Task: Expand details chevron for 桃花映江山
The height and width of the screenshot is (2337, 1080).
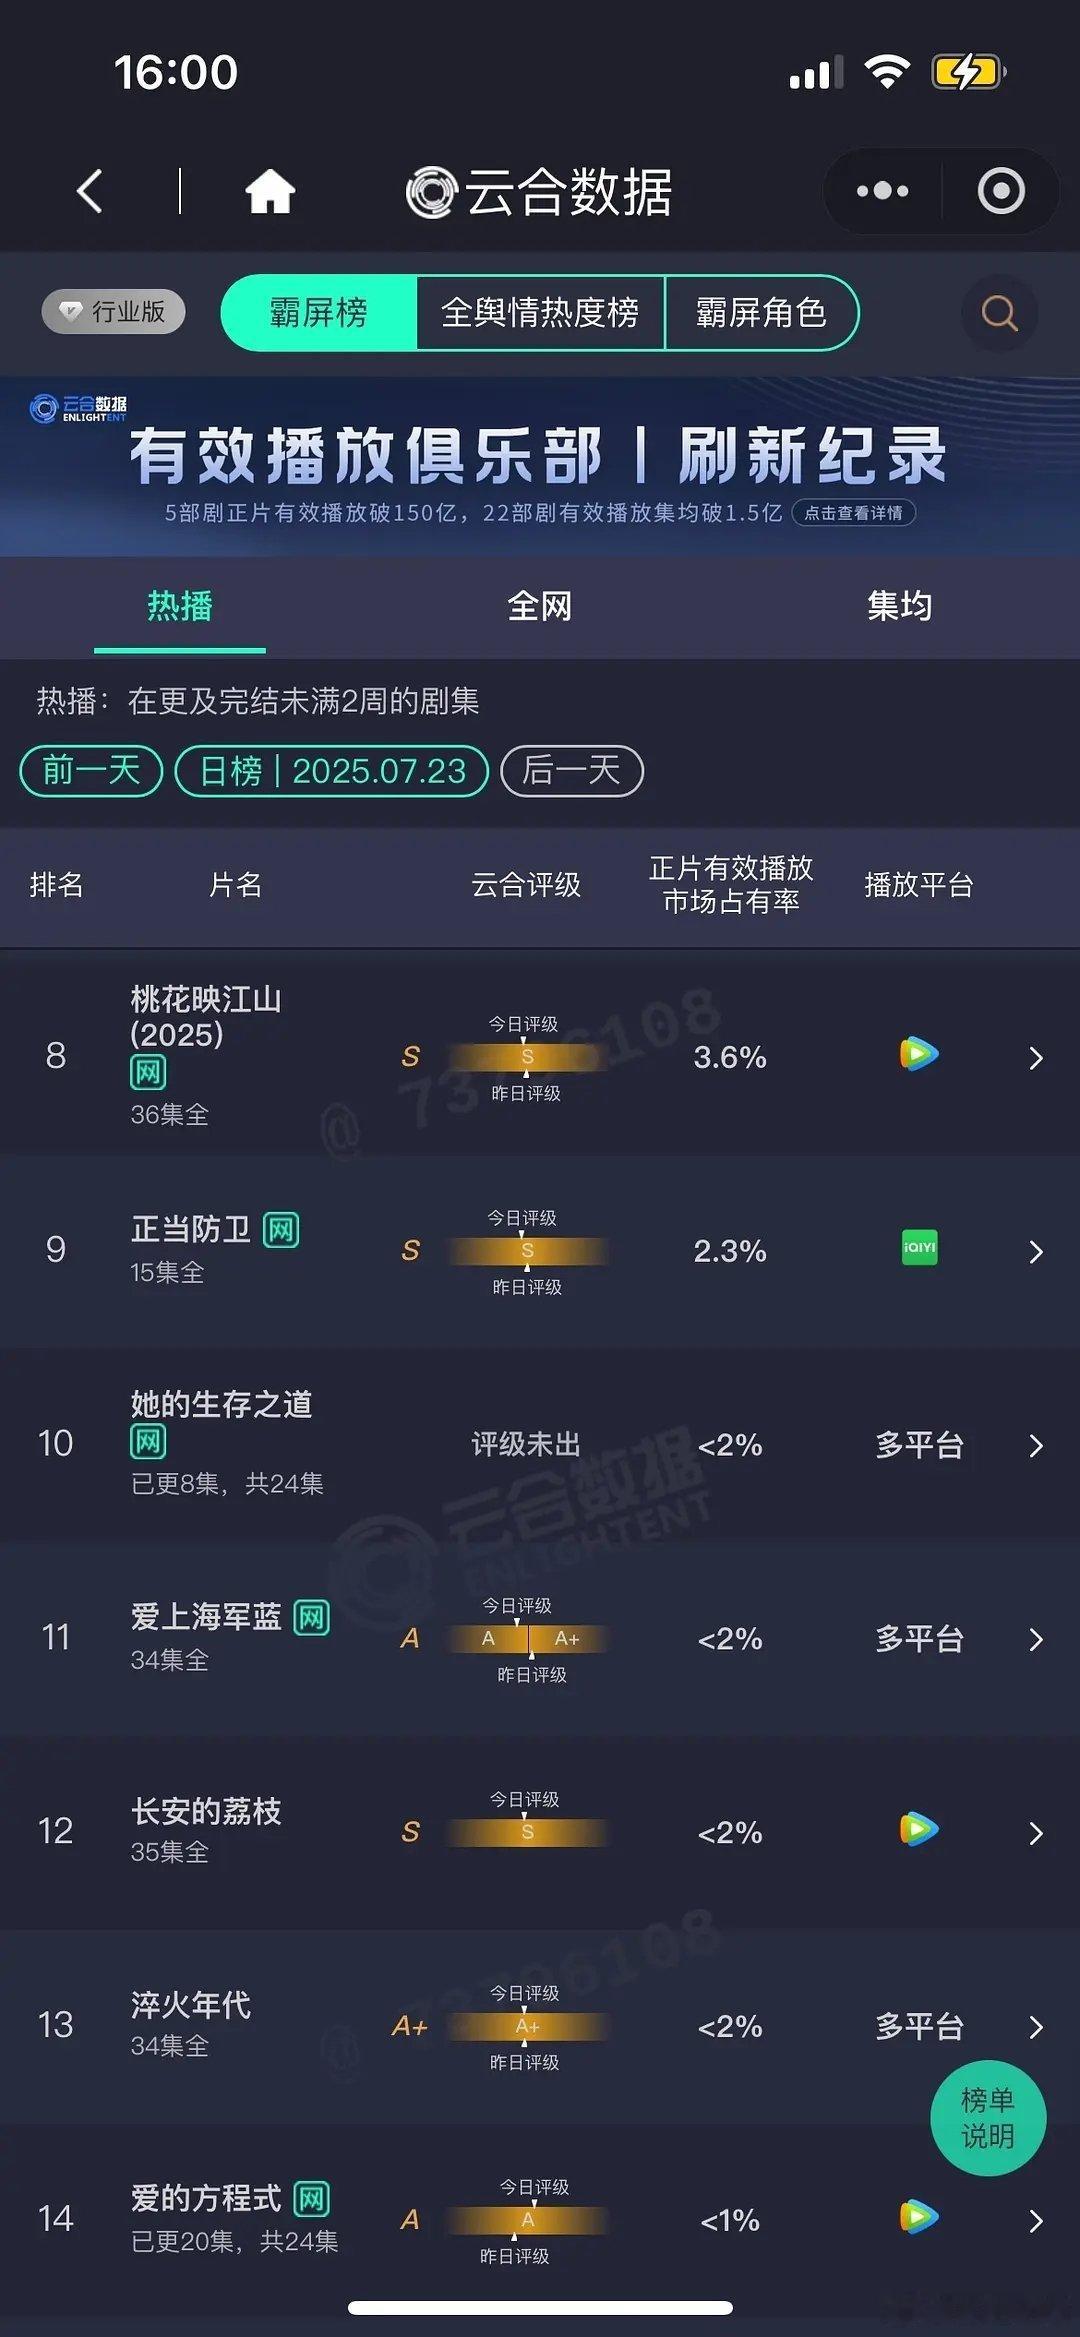Action: click(1036, 1057)
